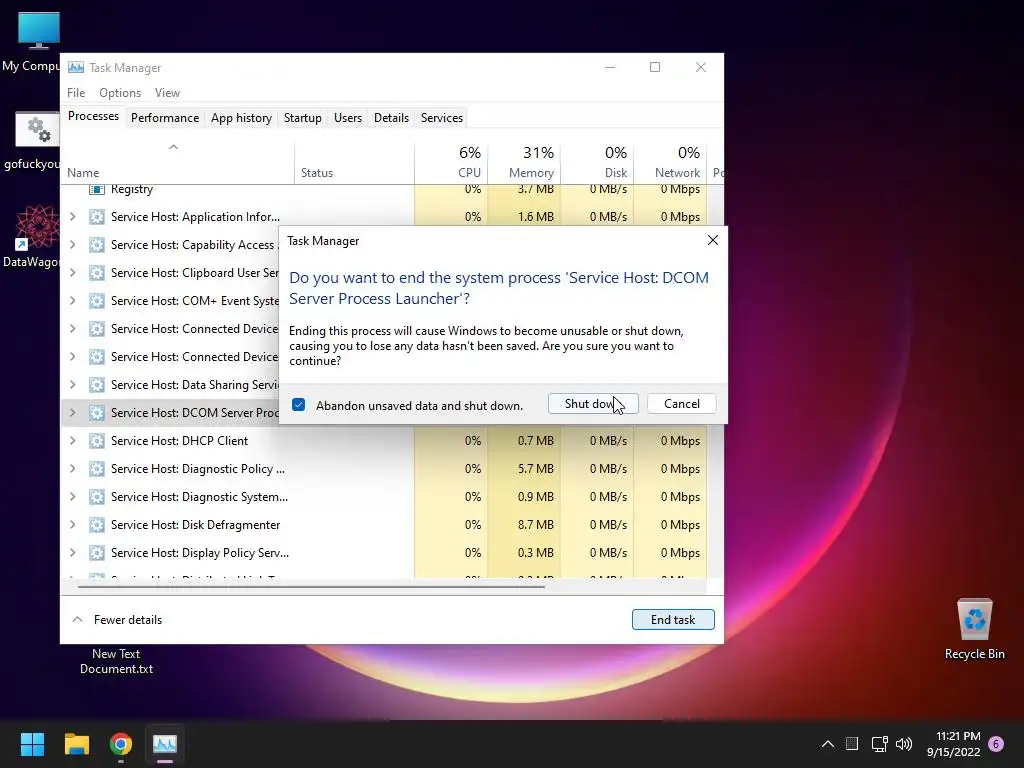Image resolution: width=1024 pixels, height=768 pixels.
Task: Sort processes by Disk column header
Action: tap(597, 162)
